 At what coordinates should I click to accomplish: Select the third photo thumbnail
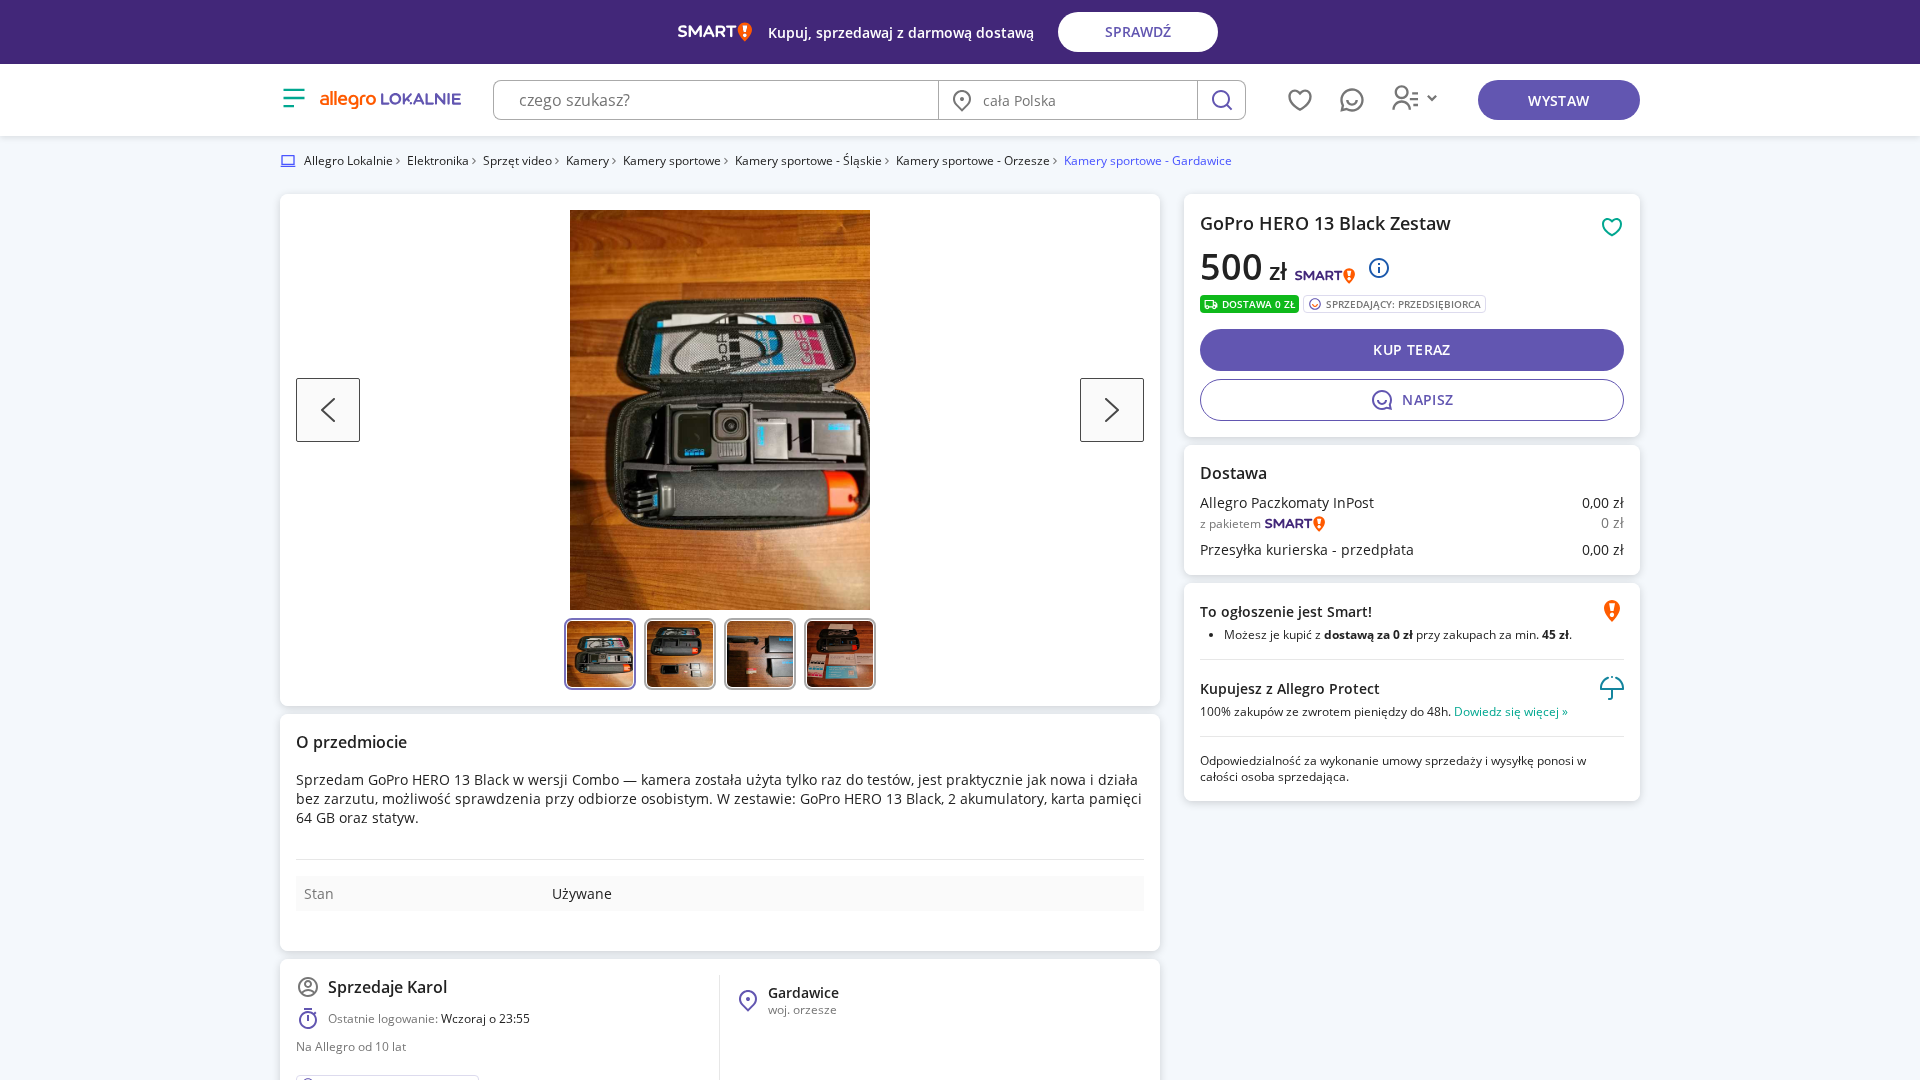760,654
